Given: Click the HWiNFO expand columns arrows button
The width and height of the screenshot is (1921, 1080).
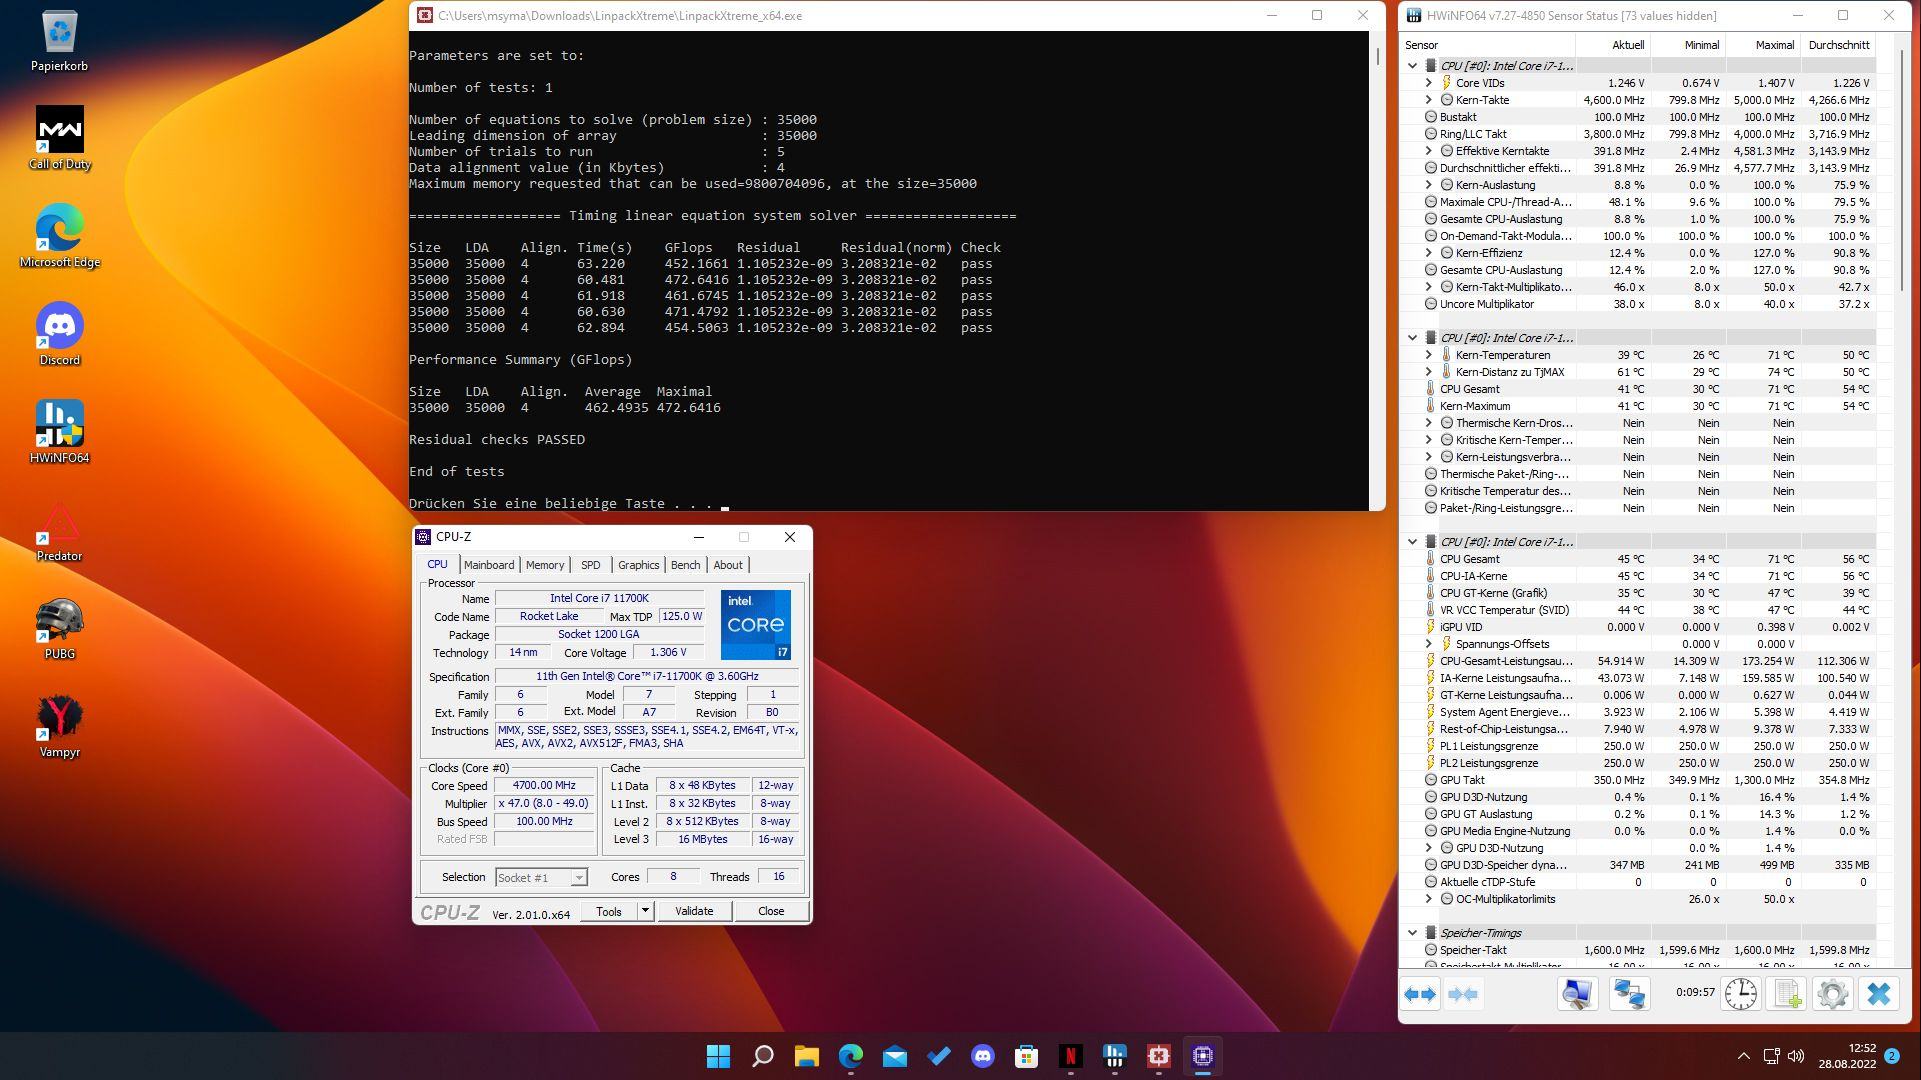Looking at the screenshot, I should pyautogui.click(x=1420, y=994).
